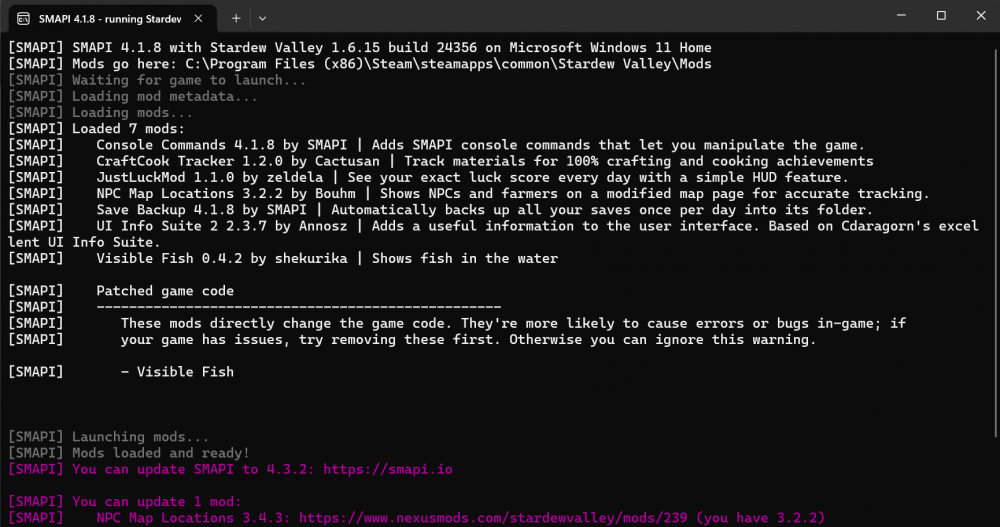Image resolution: width=1000 pixels, height=527 pixels.
Task: Expand the new tab profile dropdown
Action: (x=262, y=18)
